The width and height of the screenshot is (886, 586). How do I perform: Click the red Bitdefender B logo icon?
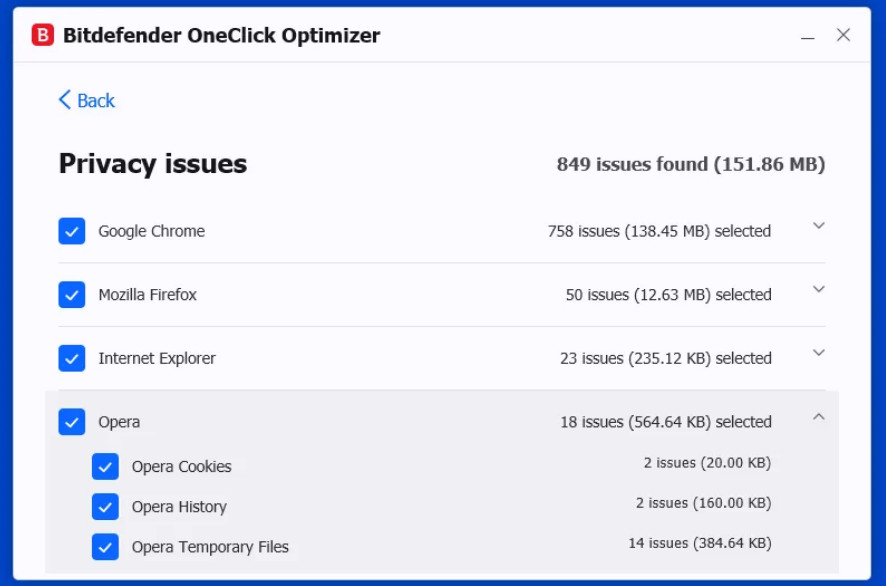42,34
